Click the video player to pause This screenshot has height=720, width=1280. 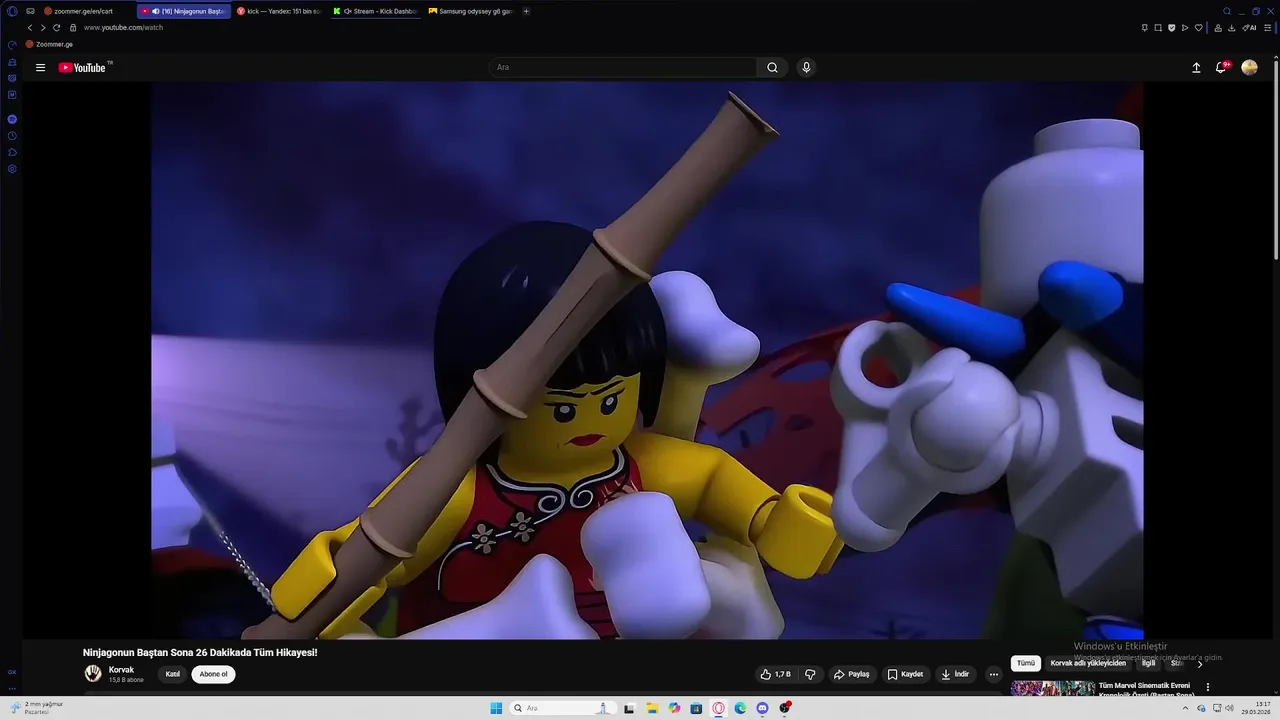[647, 360]
